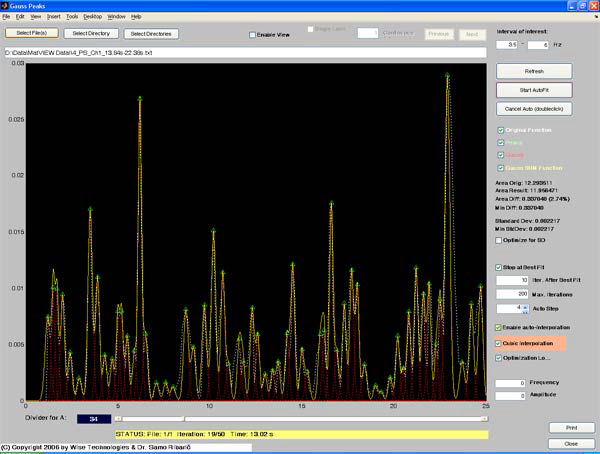Toggle Enable auto-interpolation checkbox
This screenshot has width=600, height=454.
498,327
